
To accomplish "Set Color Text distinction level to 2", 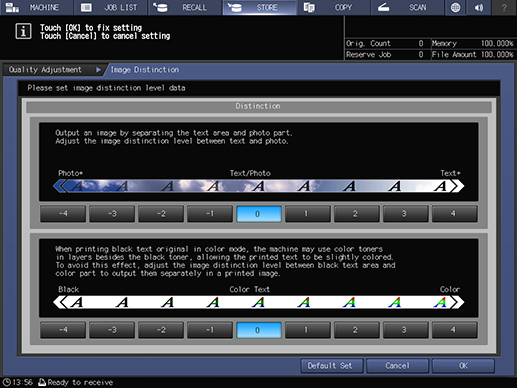I will pos(357,330).
